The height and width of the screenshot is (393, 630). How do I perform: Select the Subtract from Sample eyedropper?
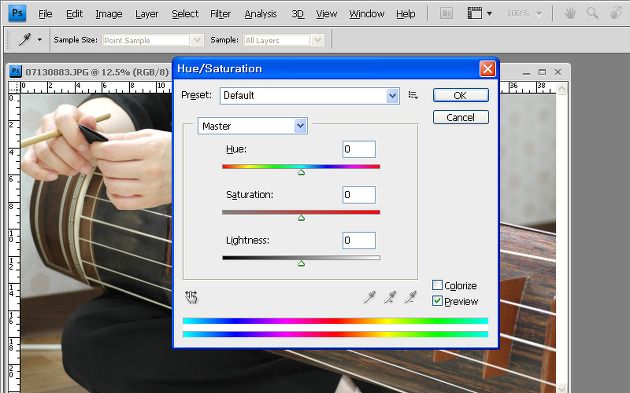click(411, 297)
